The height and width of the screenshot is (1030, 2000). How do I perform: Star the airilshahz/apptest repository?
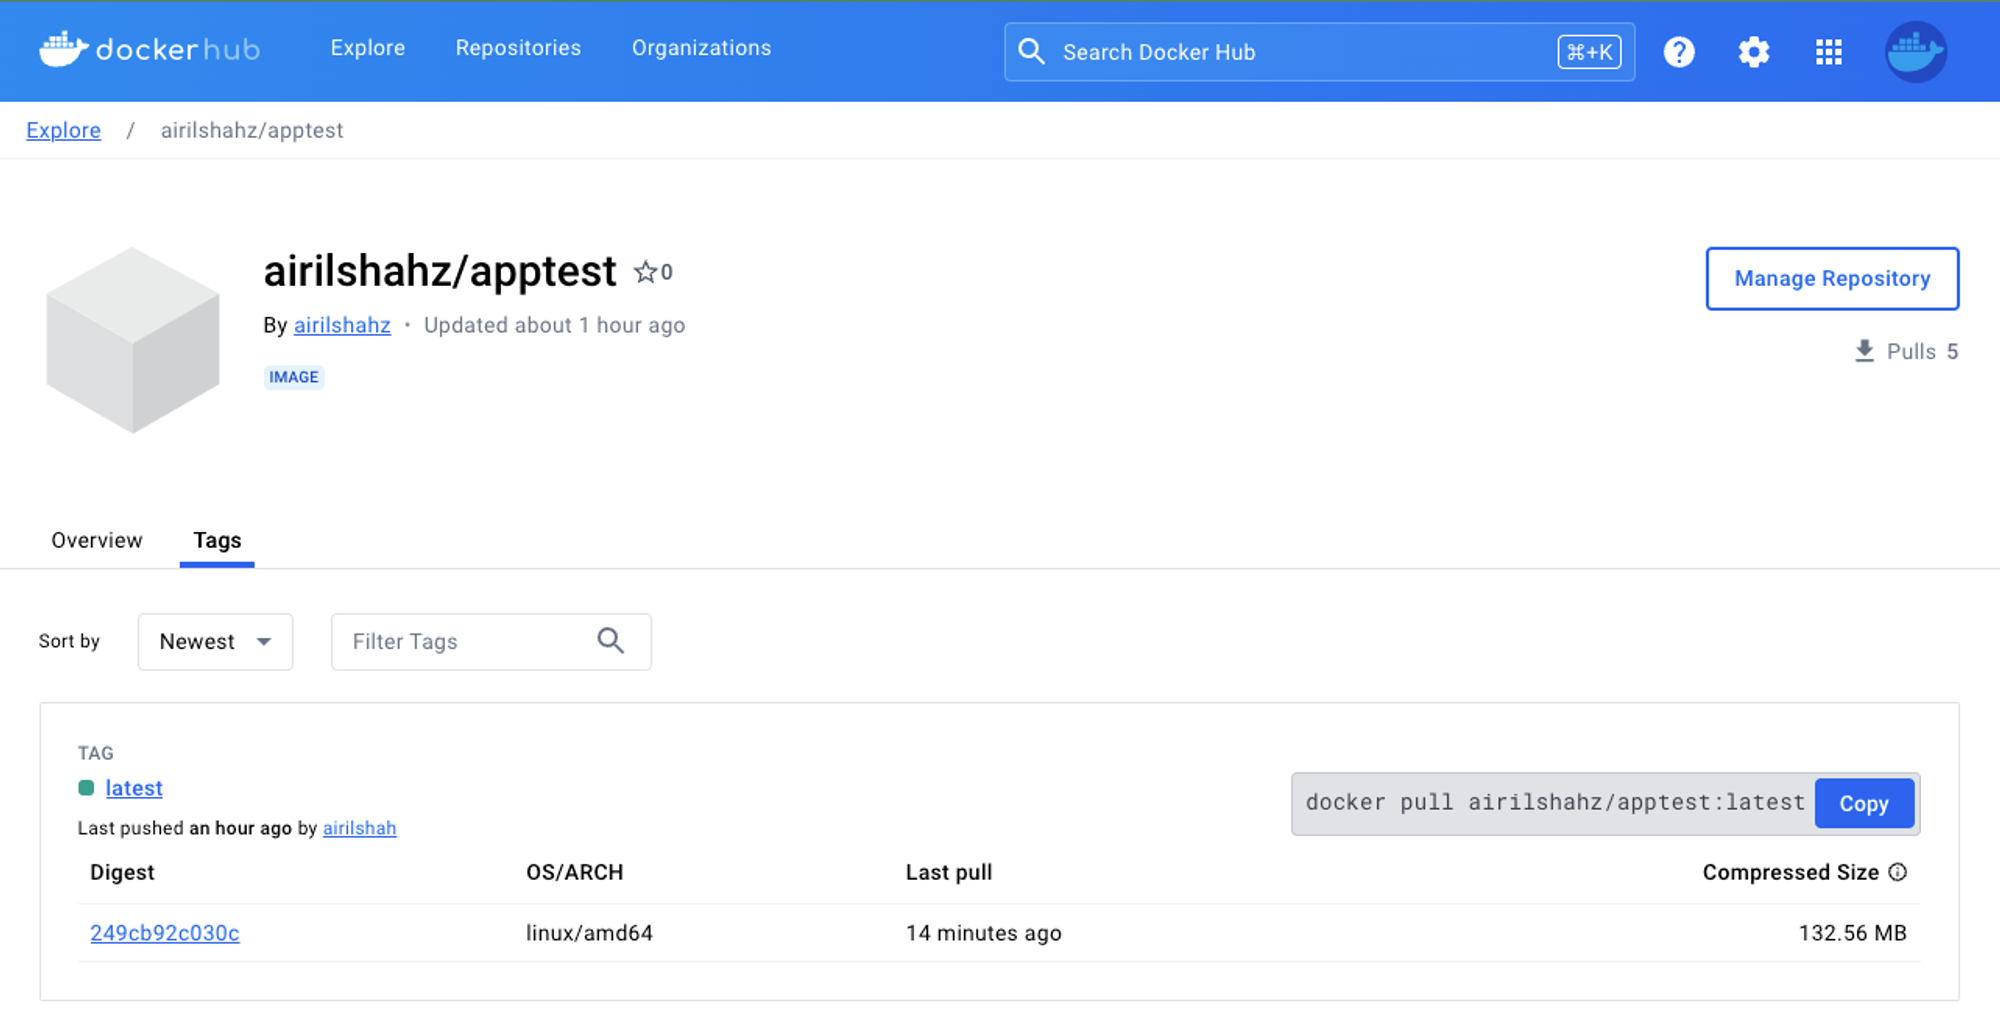(x=645, y=272)
